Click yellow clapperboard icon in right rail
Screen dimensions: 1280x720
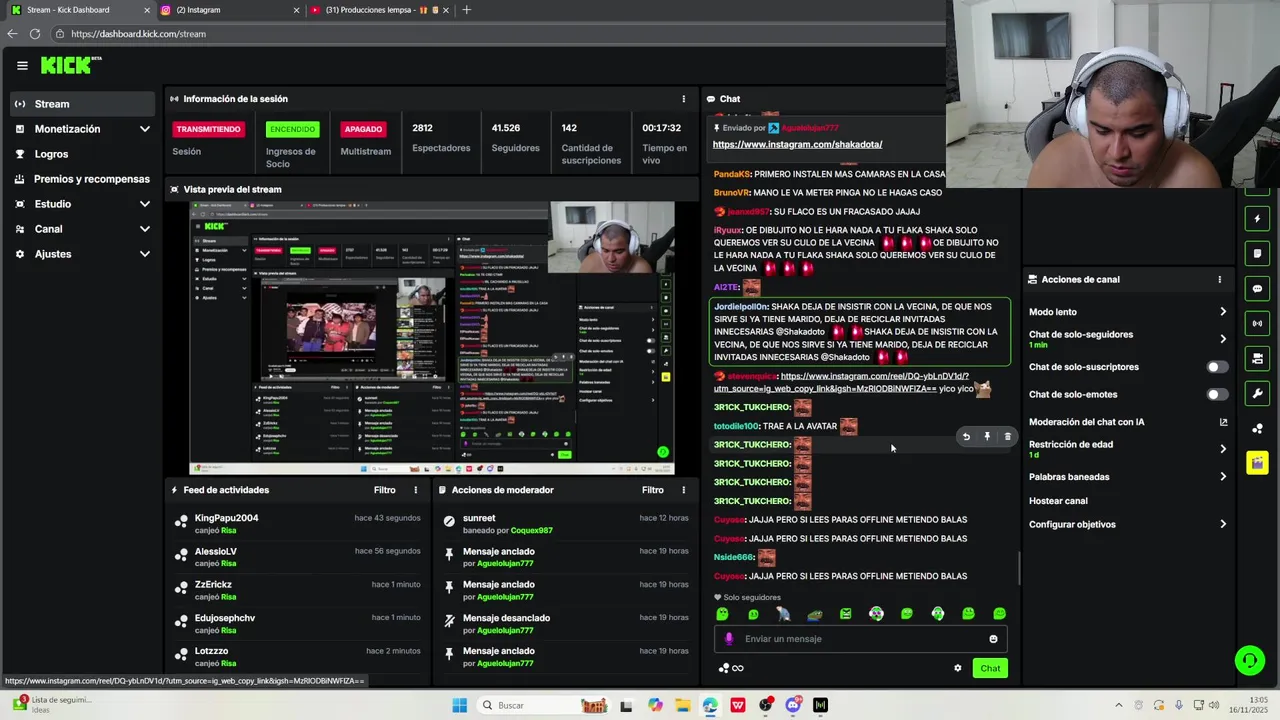[1257, 463]
